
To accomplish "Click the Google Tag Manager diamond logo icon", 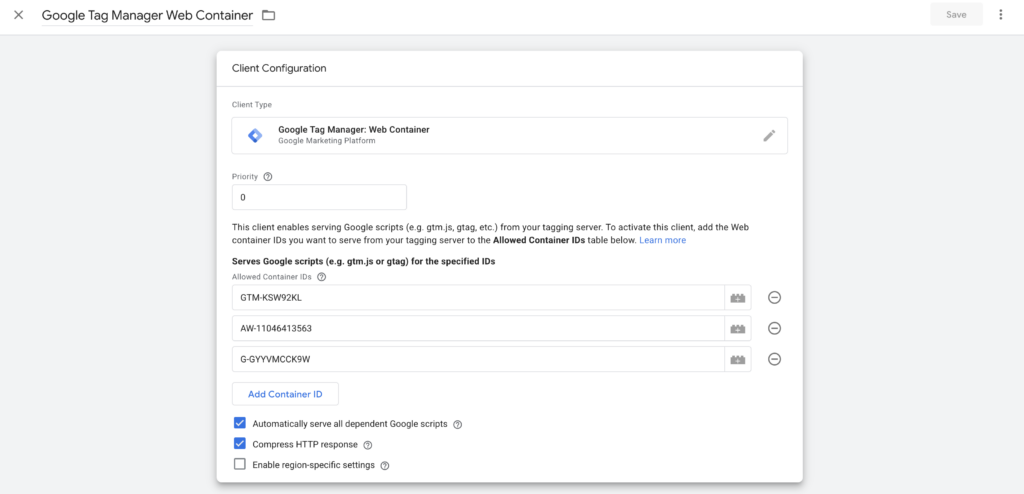I will pyautogui.click(x=255, y=135).
